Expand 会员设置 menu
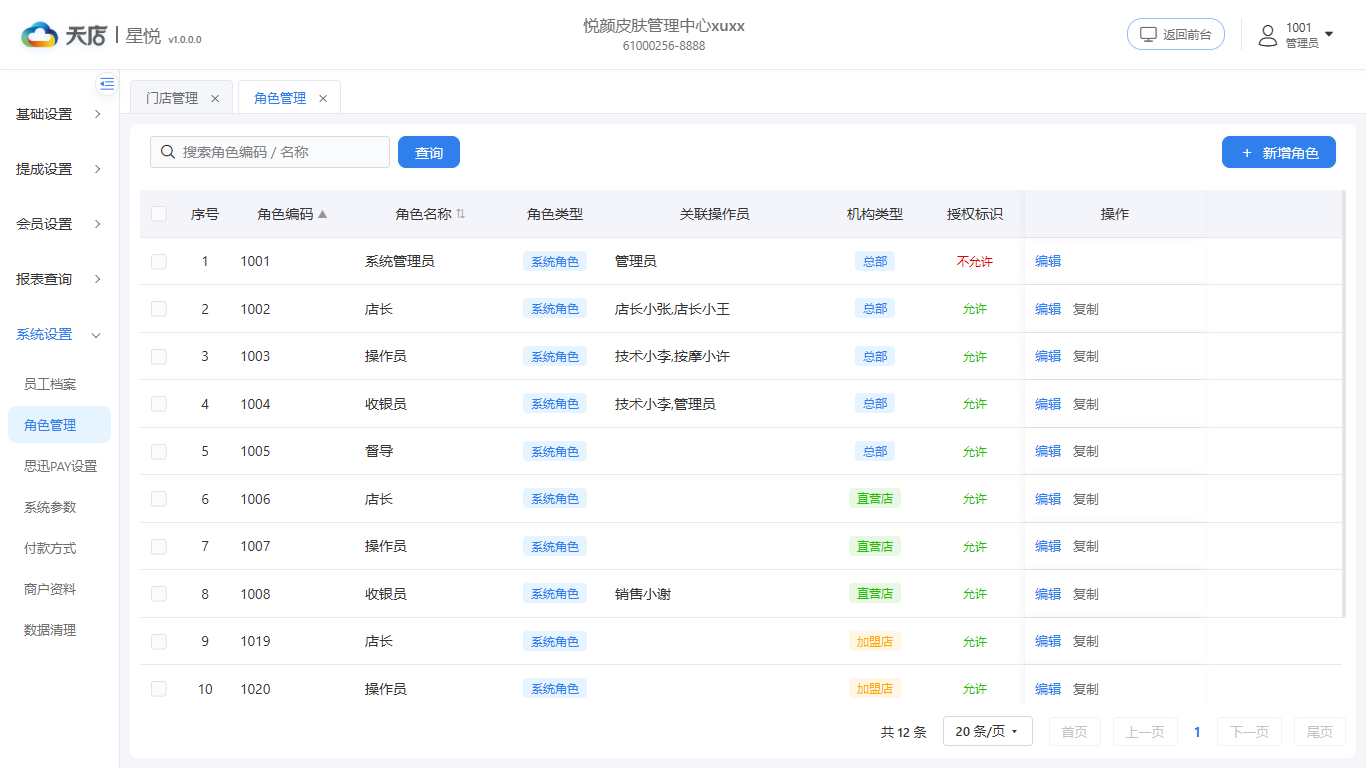1366x768 pixels. coord(60,224)
